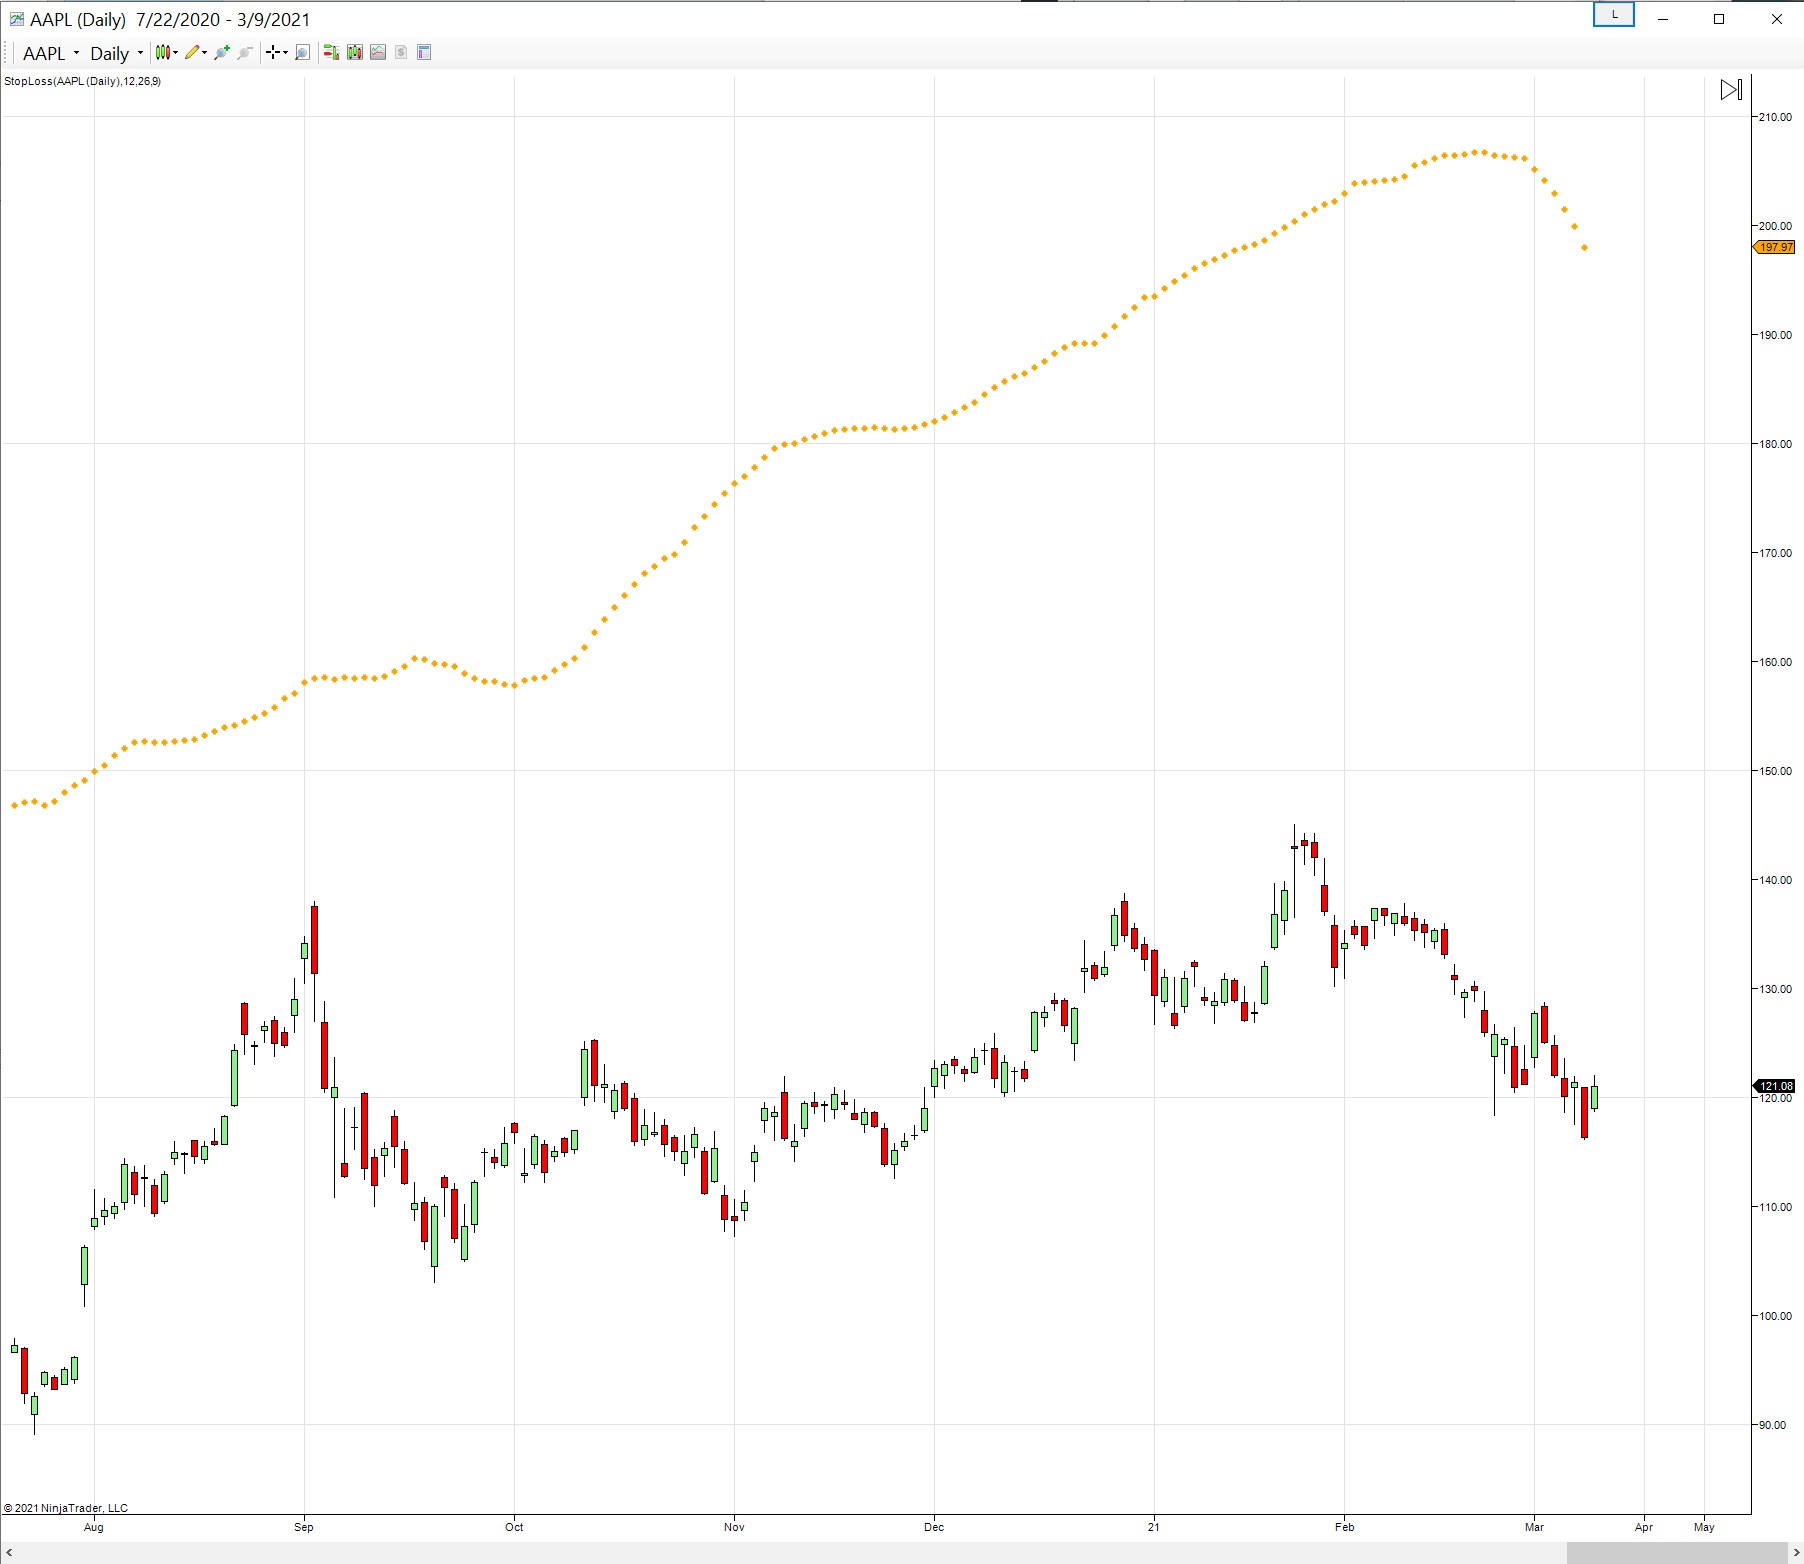
Task: Click the horizontal scrollbar thumb
Action: coord(1676,1553)
